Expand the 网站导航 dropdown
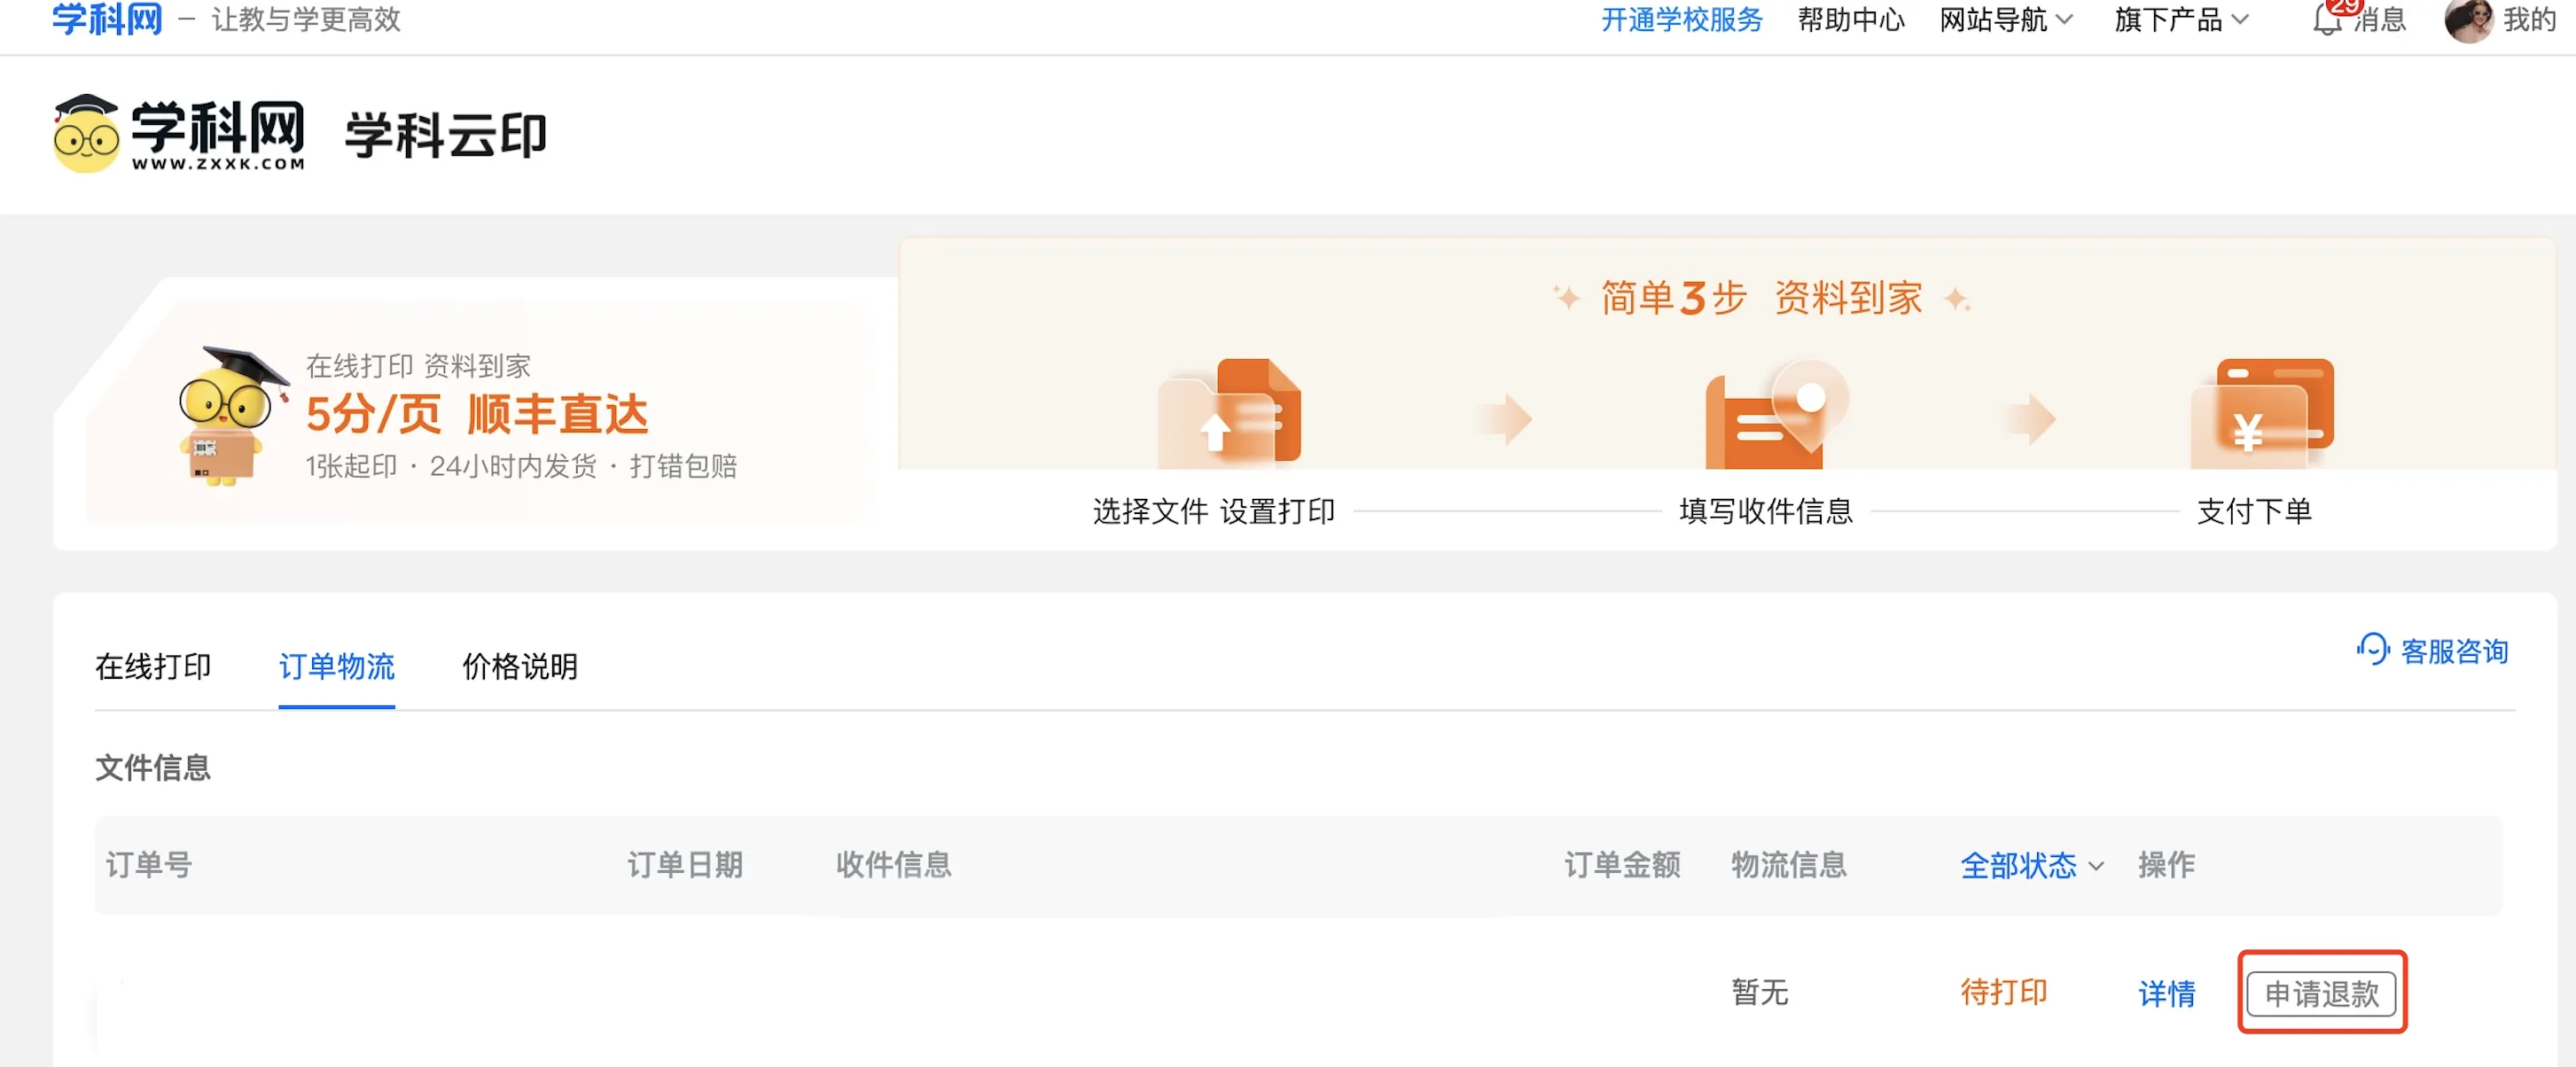The width and height of the screenshot is (2576, 1067). pos(2006,20)
